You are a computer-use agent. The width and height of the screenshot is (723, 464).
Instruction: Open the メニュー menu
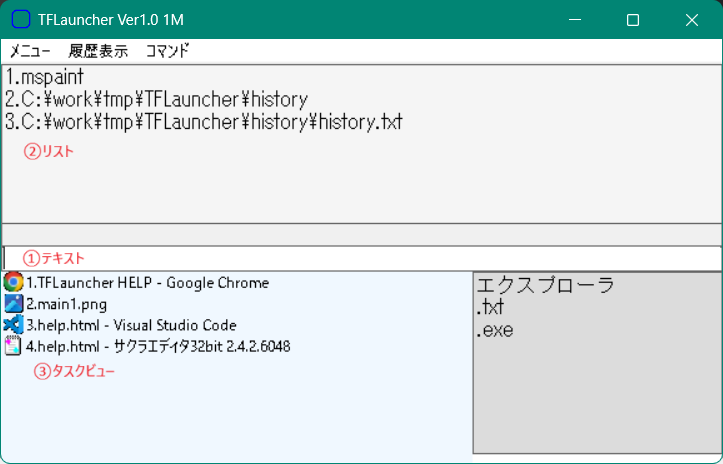pos(30,51)
